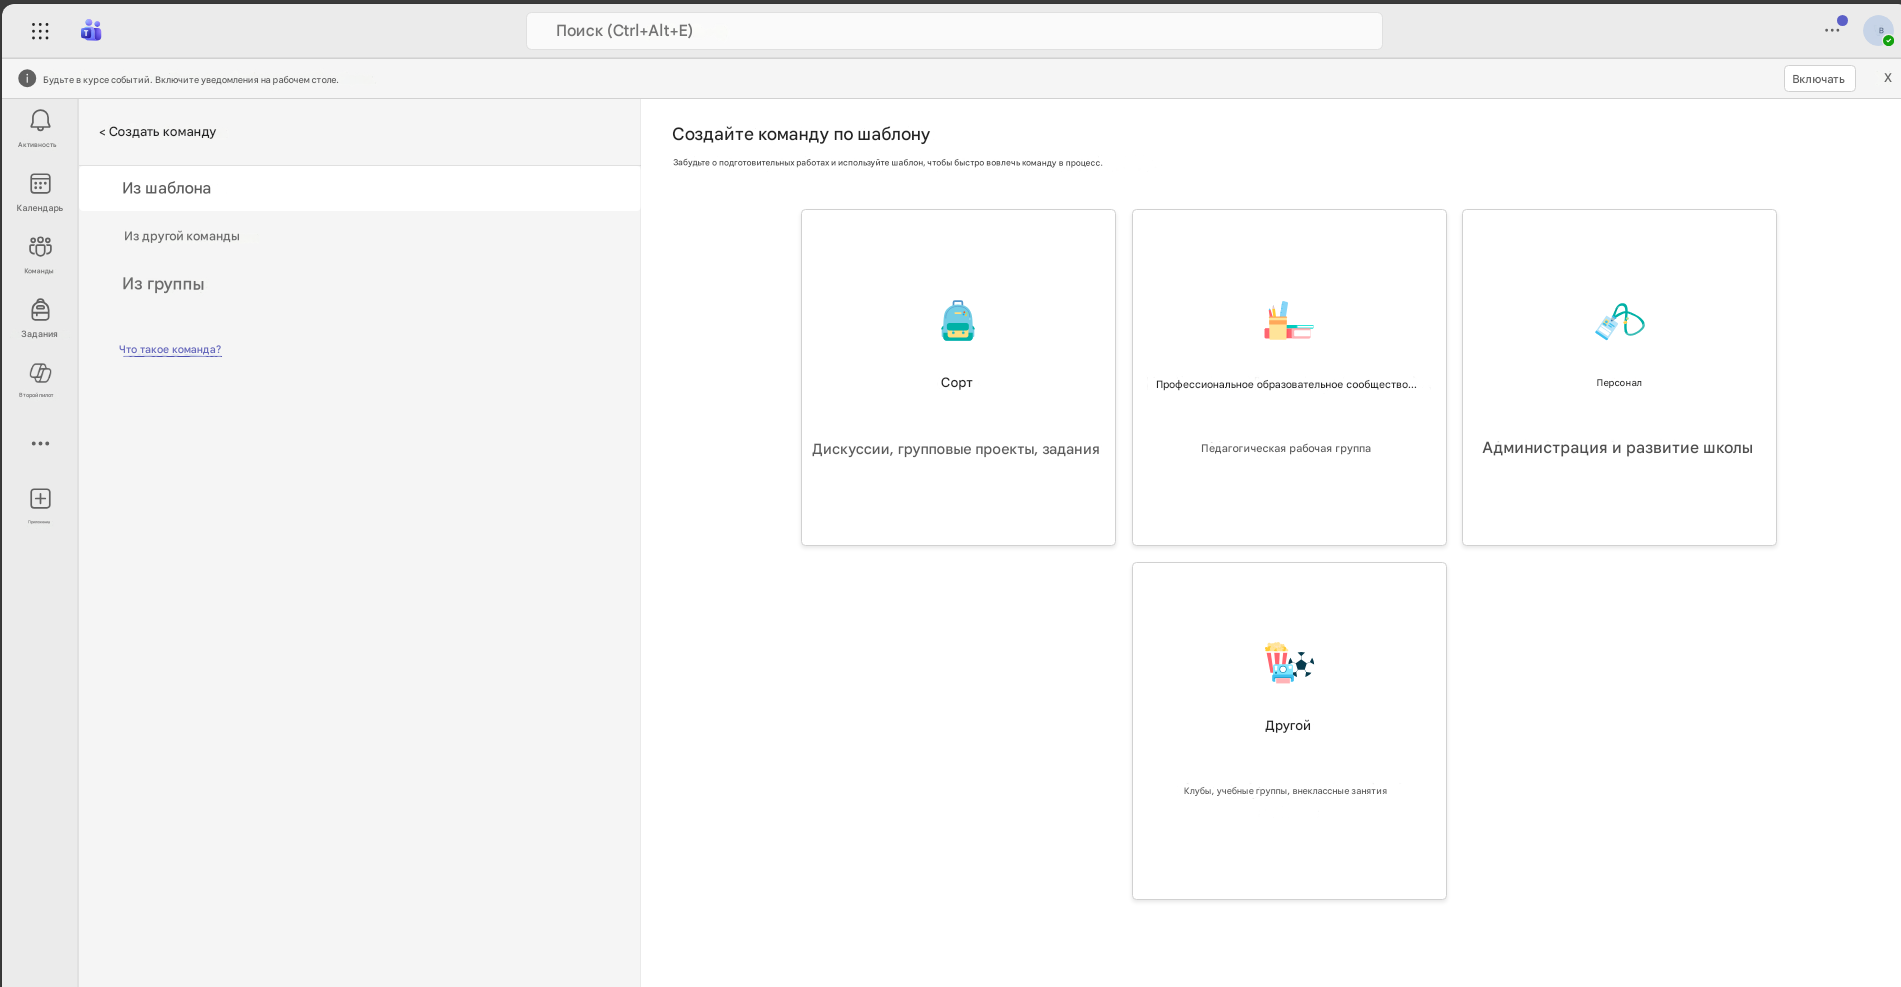Open the profile avatar menu
This screenshot has height=987, width=1901.
(x=1877, y=30)
